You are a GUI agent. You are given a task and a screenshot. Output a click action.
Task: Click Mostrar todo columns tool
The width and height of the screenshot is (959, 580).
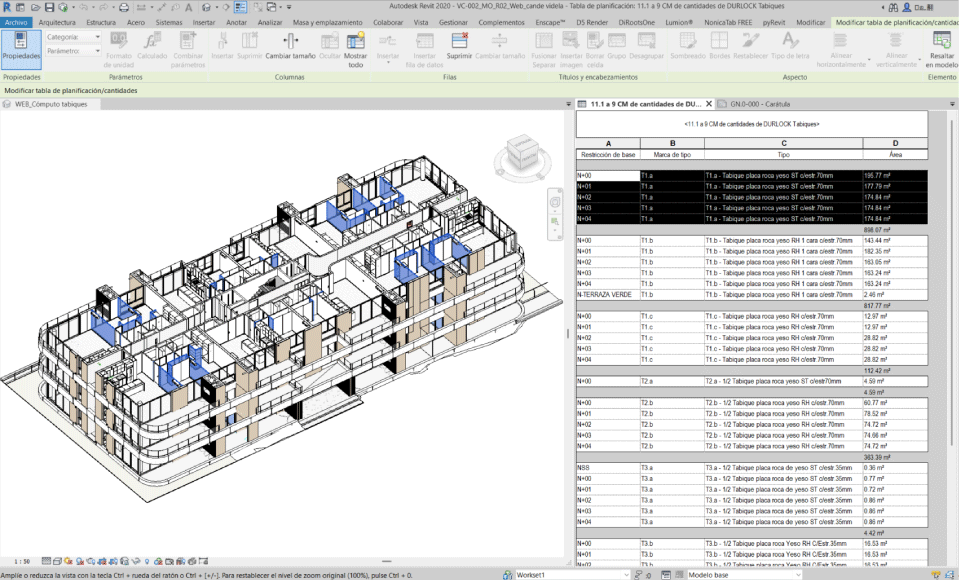pyautogui.click(x=355, y=49)
